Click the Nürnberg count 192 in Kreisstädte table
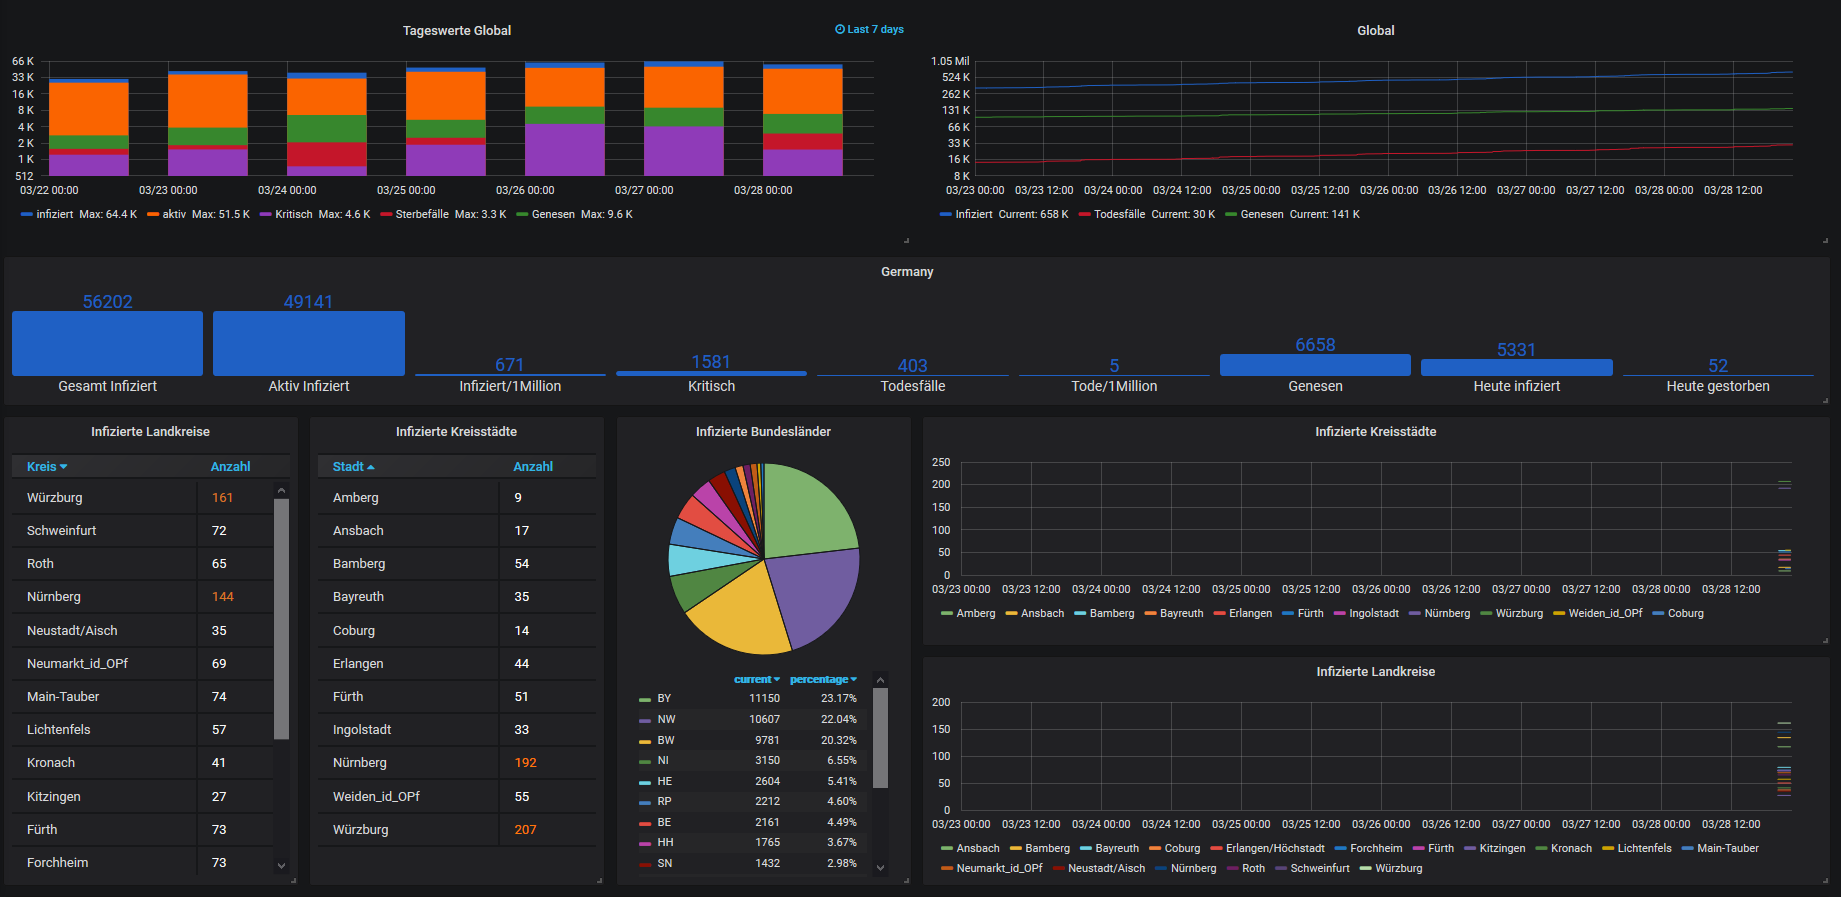1841x897 pixels. pyautogui.click(x=526, y=763)
